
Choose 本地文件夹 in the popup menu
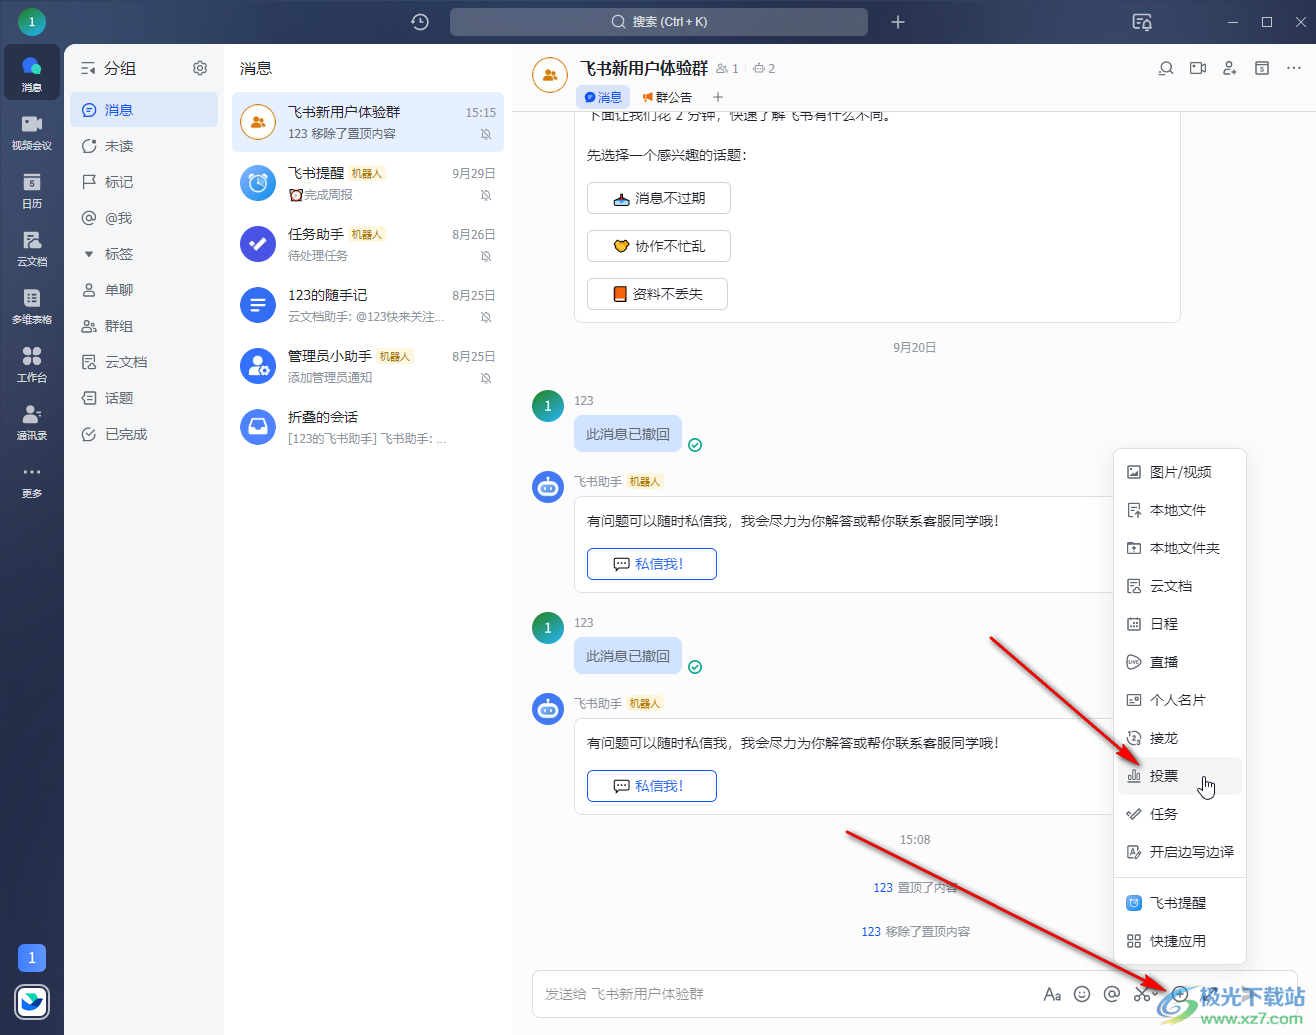(x=1180, y=548)
